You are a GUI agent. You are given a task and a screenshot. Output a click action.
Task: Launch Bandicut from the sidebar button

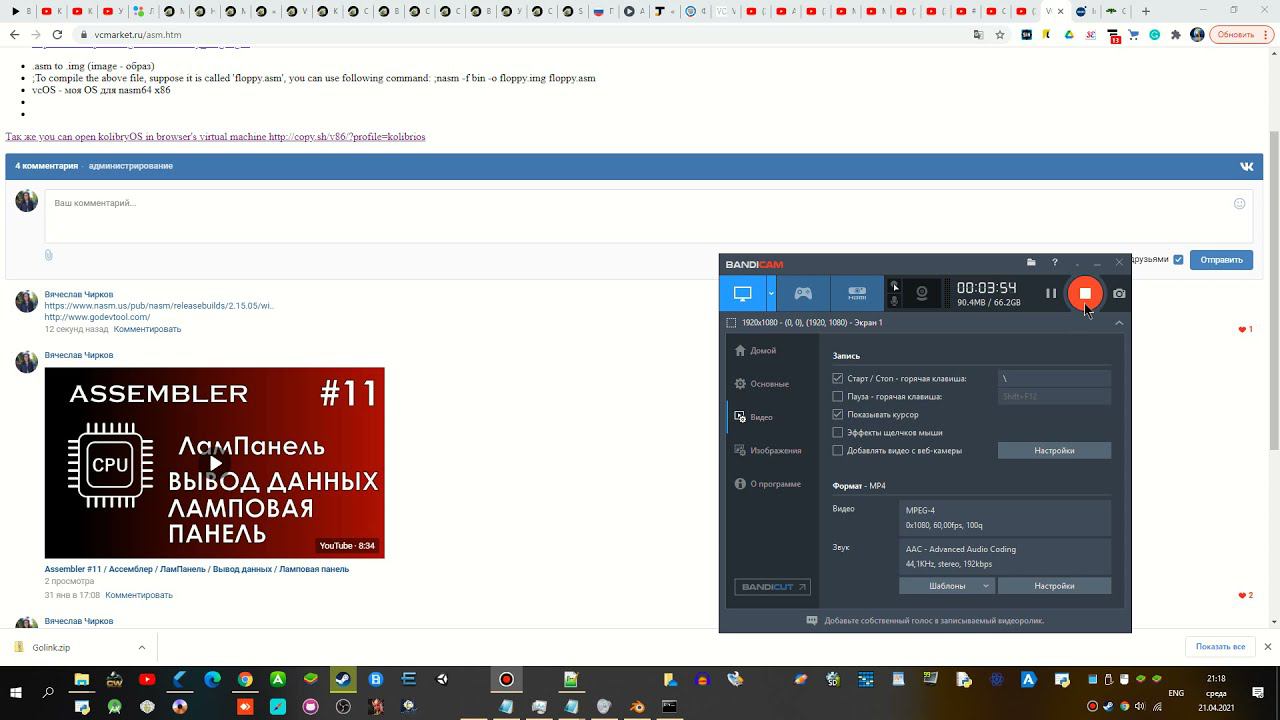pyautogui.click(x=772, y=587)
